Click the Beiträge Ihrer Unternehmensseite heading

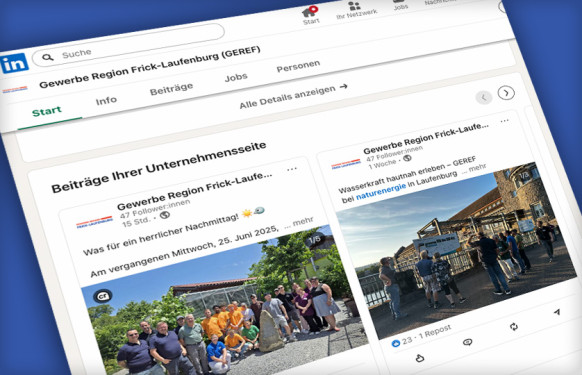[159, 167]
